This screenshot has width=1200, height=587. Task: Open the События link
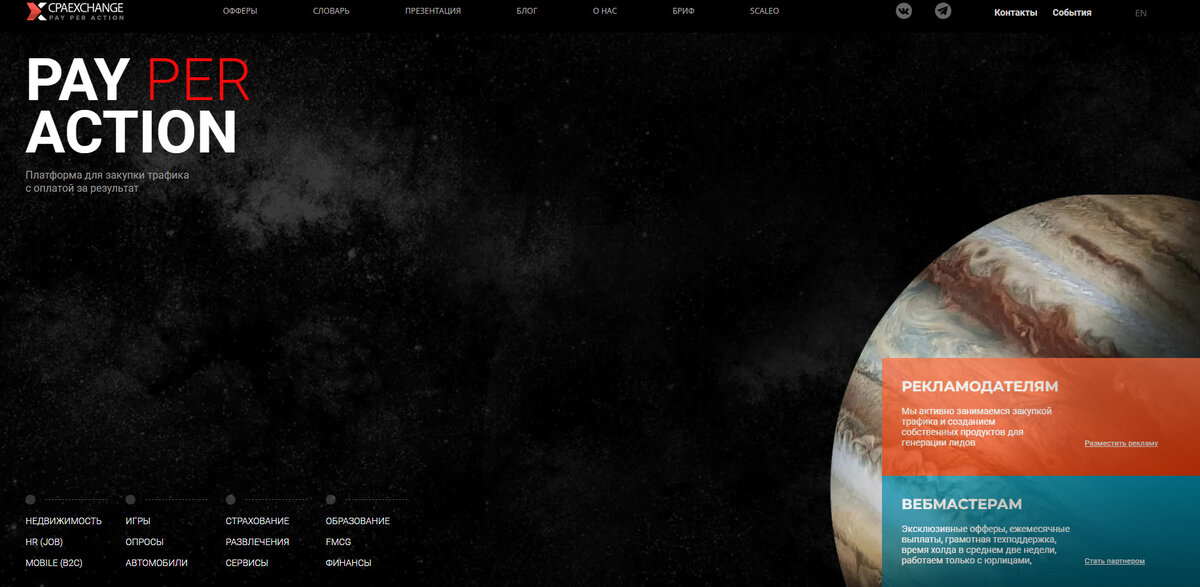pos(1072,13)
